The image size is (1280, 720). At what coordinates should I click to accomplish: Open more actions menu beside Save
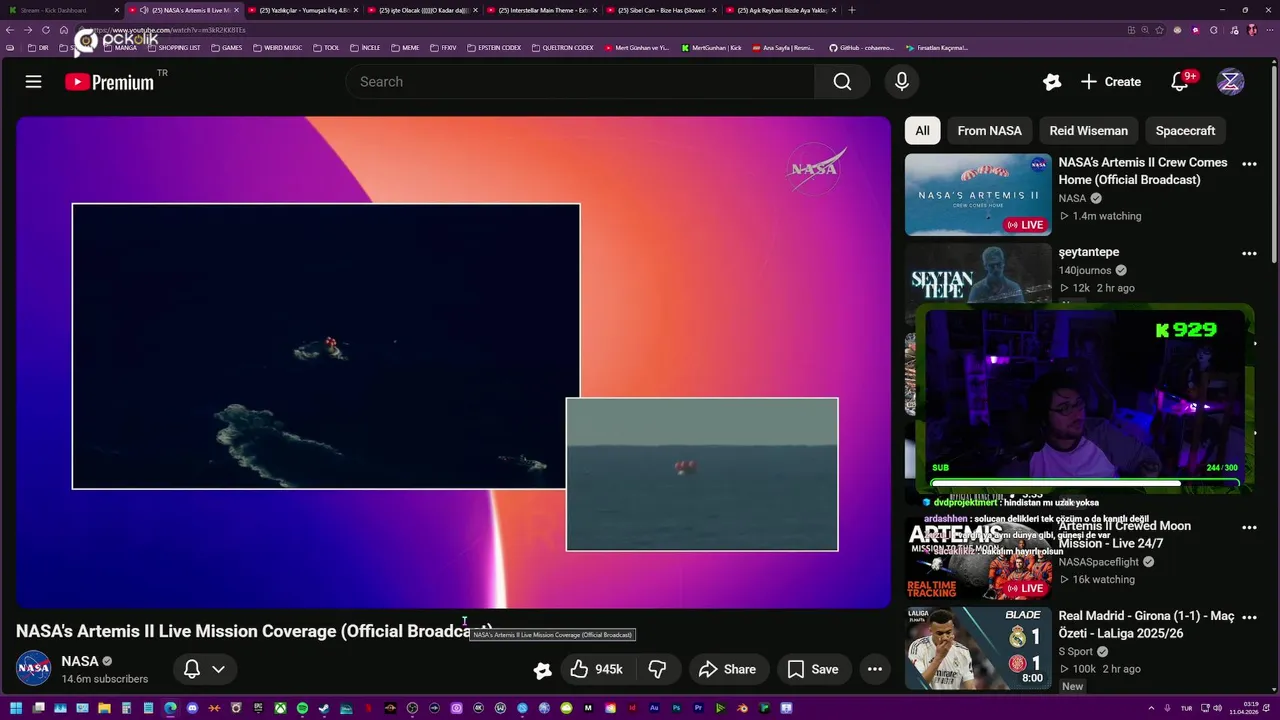point(875,669)
